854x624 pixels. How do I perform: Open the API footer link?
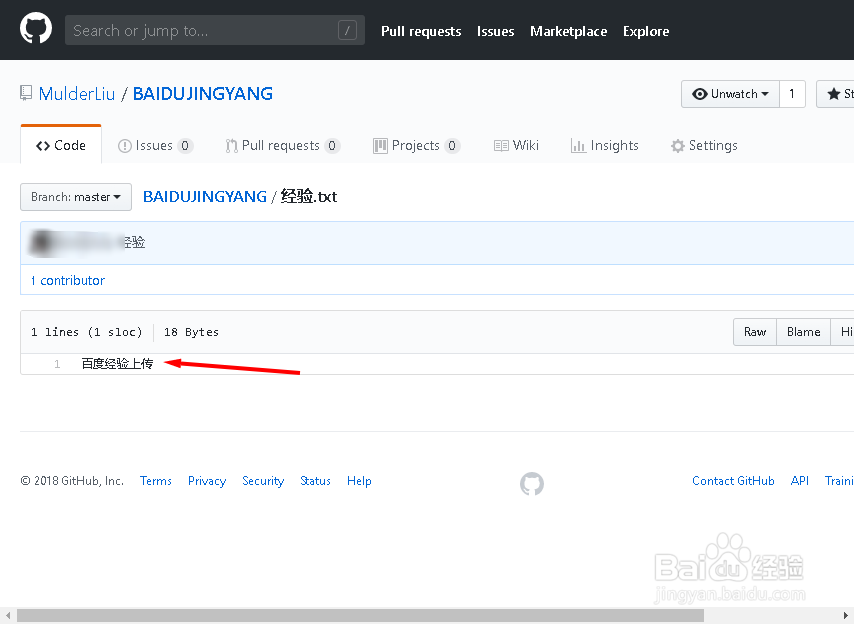800,481
